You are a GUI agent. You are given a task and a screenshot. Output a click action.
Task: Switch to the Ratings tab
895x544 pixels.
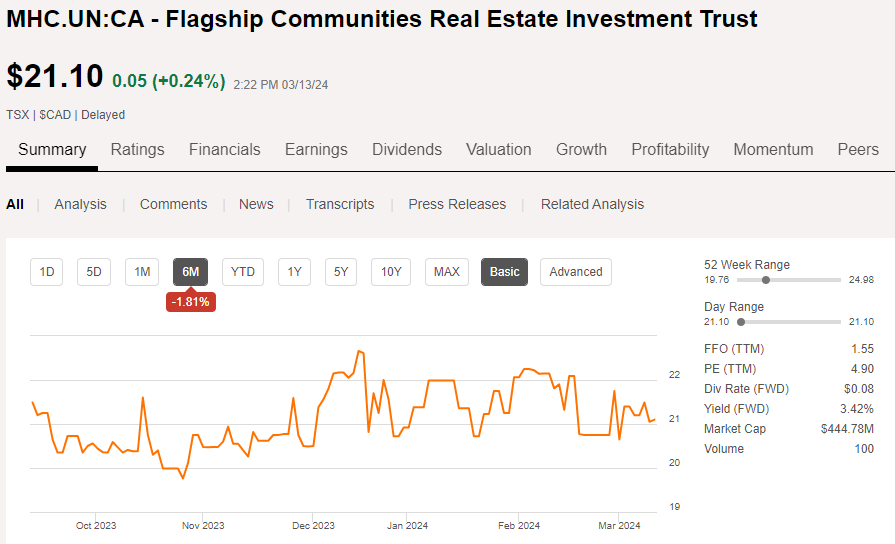coord(138,150)
